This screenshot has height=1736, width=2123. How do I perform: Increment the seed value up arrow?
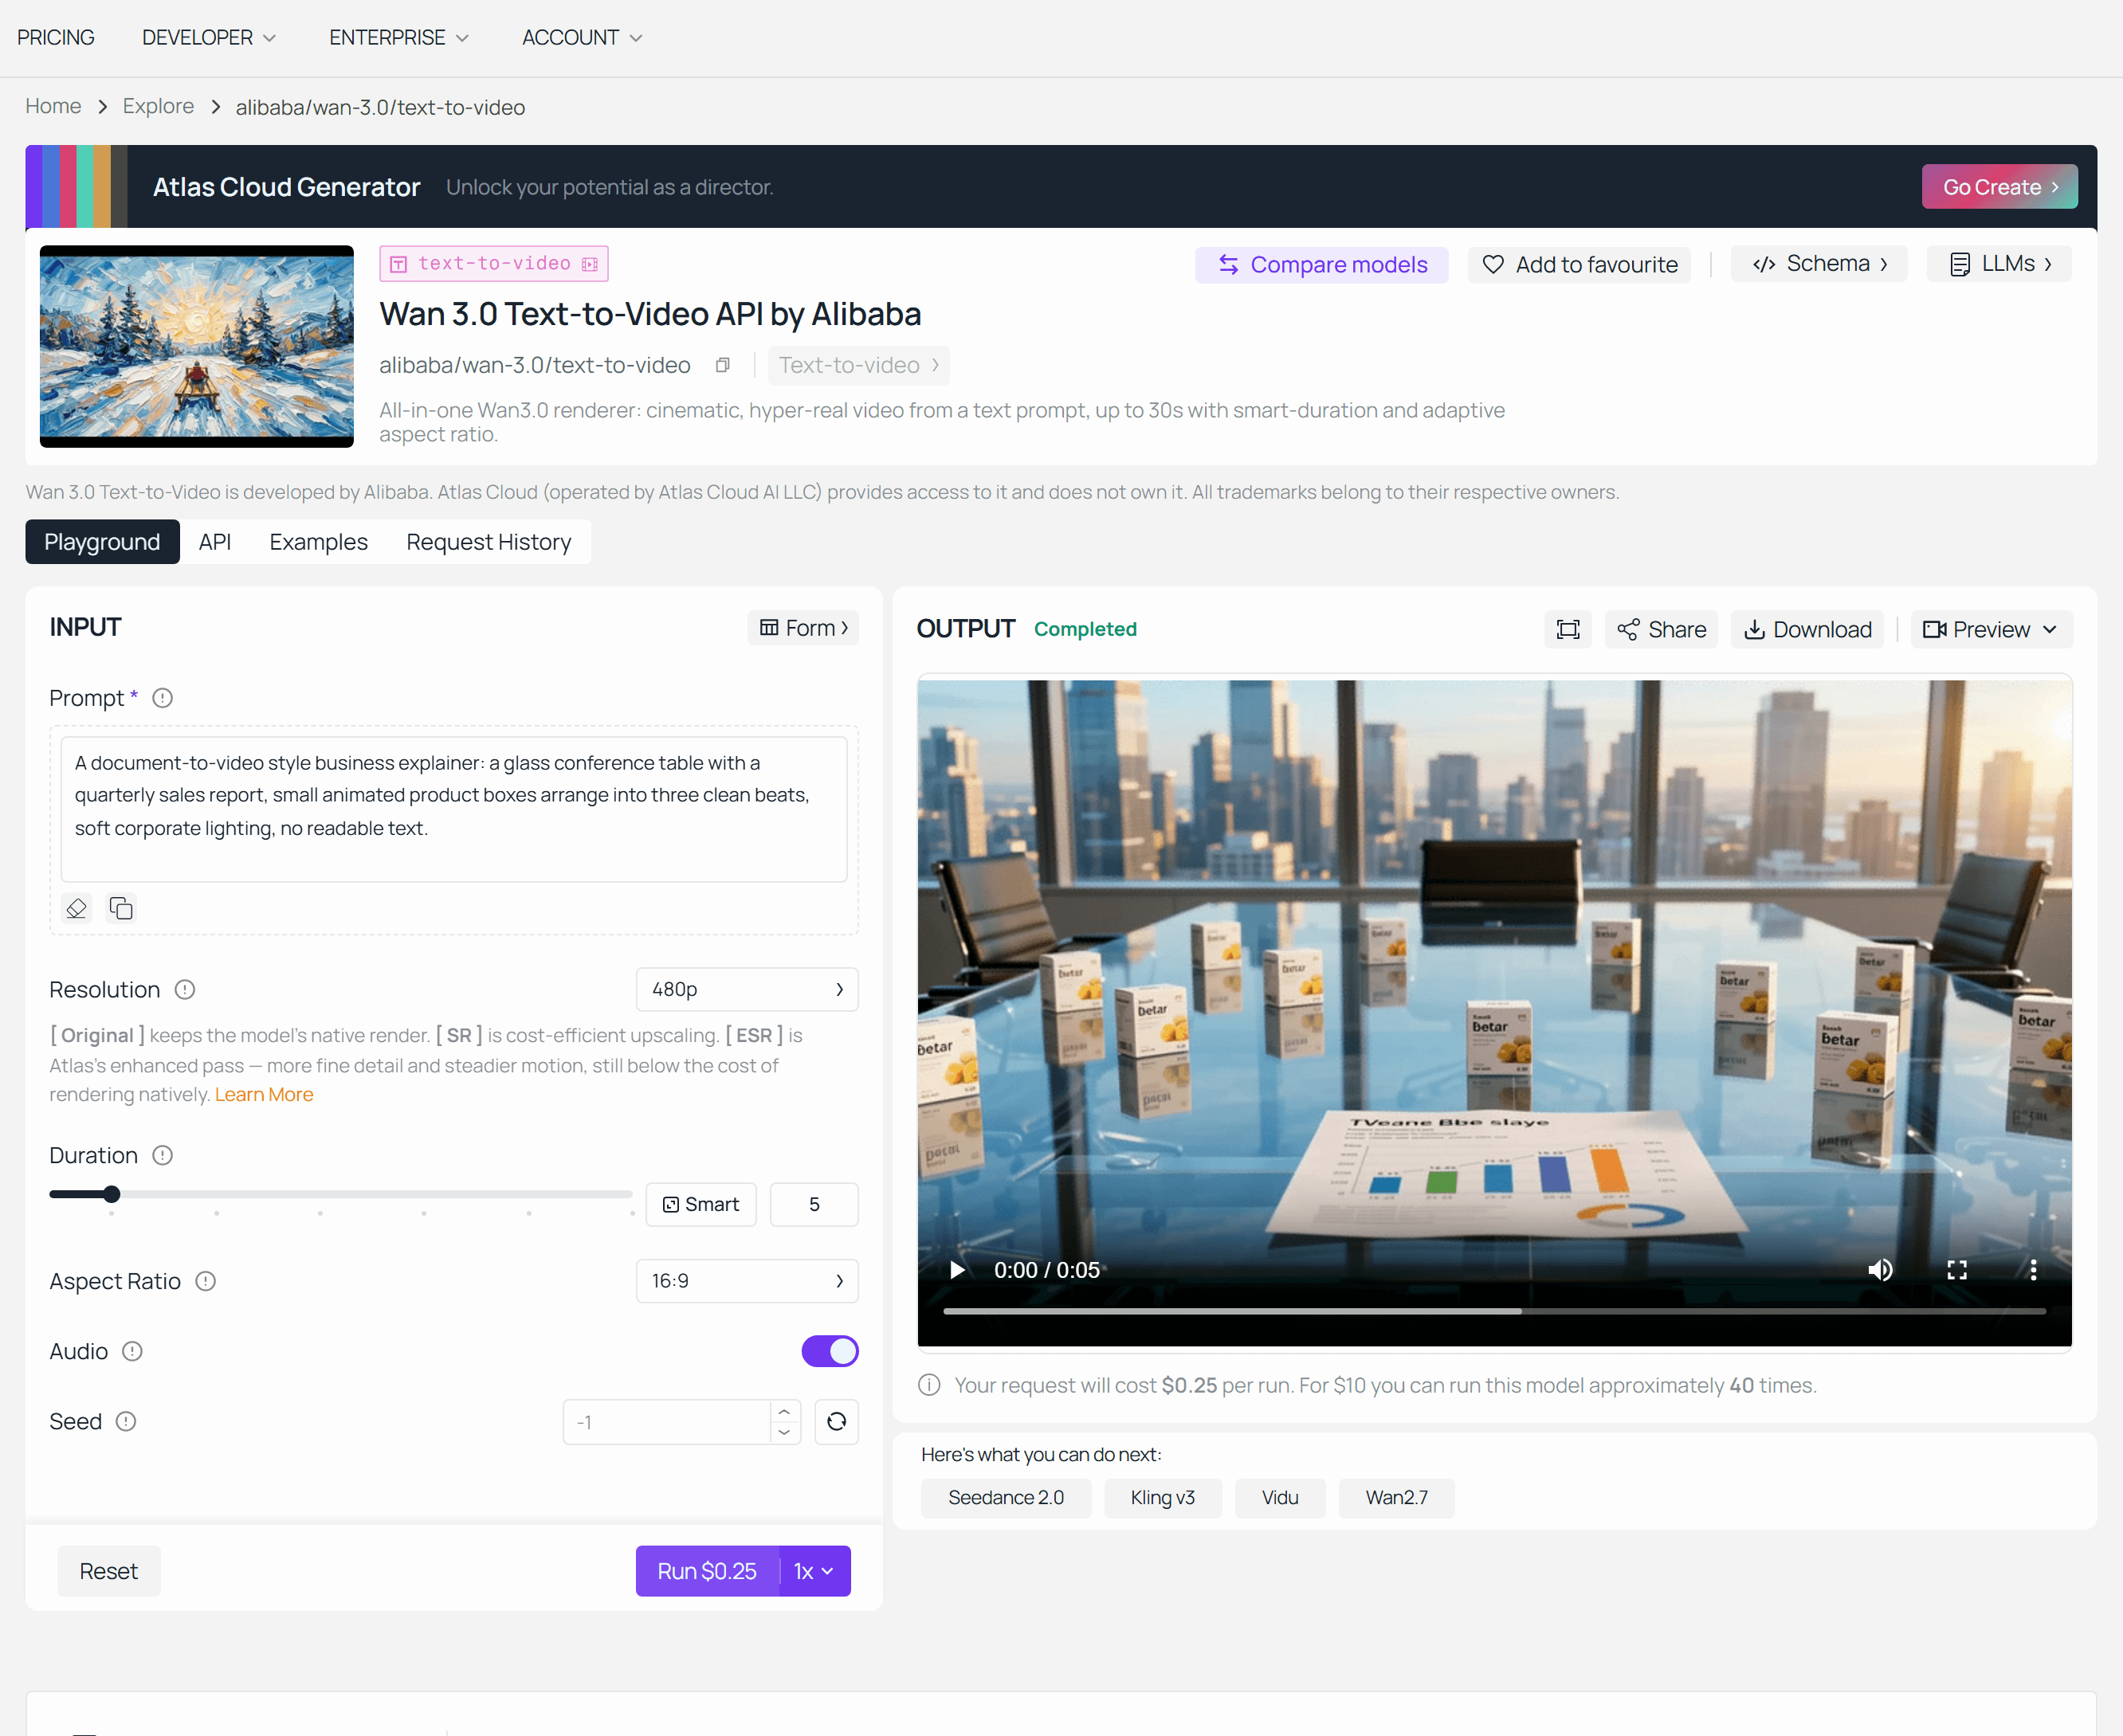click(784, 1411)
